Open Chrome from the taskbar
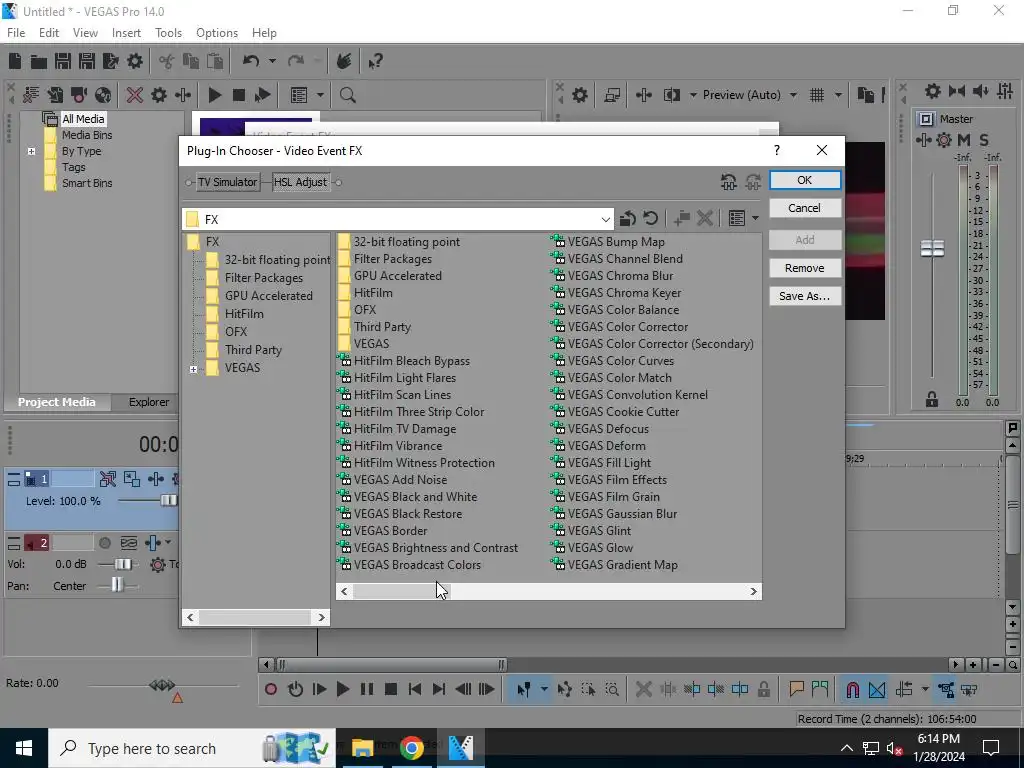This screenshot has width=1024, height=768. (411, 748)
